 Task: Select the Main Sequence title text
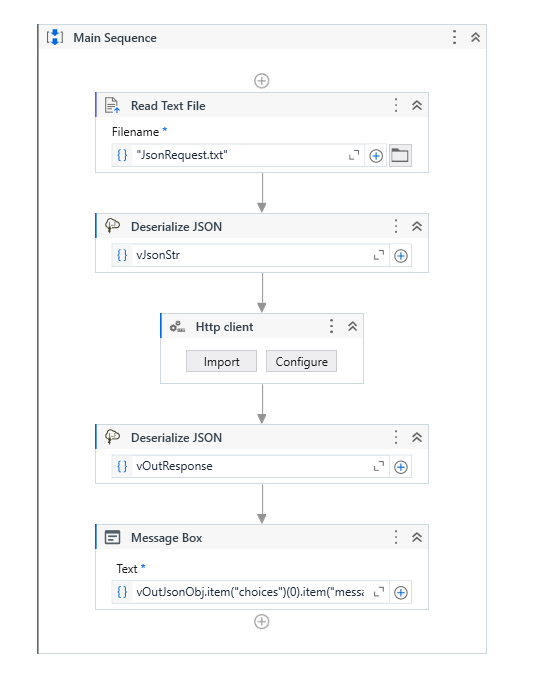tap(115, 38)
